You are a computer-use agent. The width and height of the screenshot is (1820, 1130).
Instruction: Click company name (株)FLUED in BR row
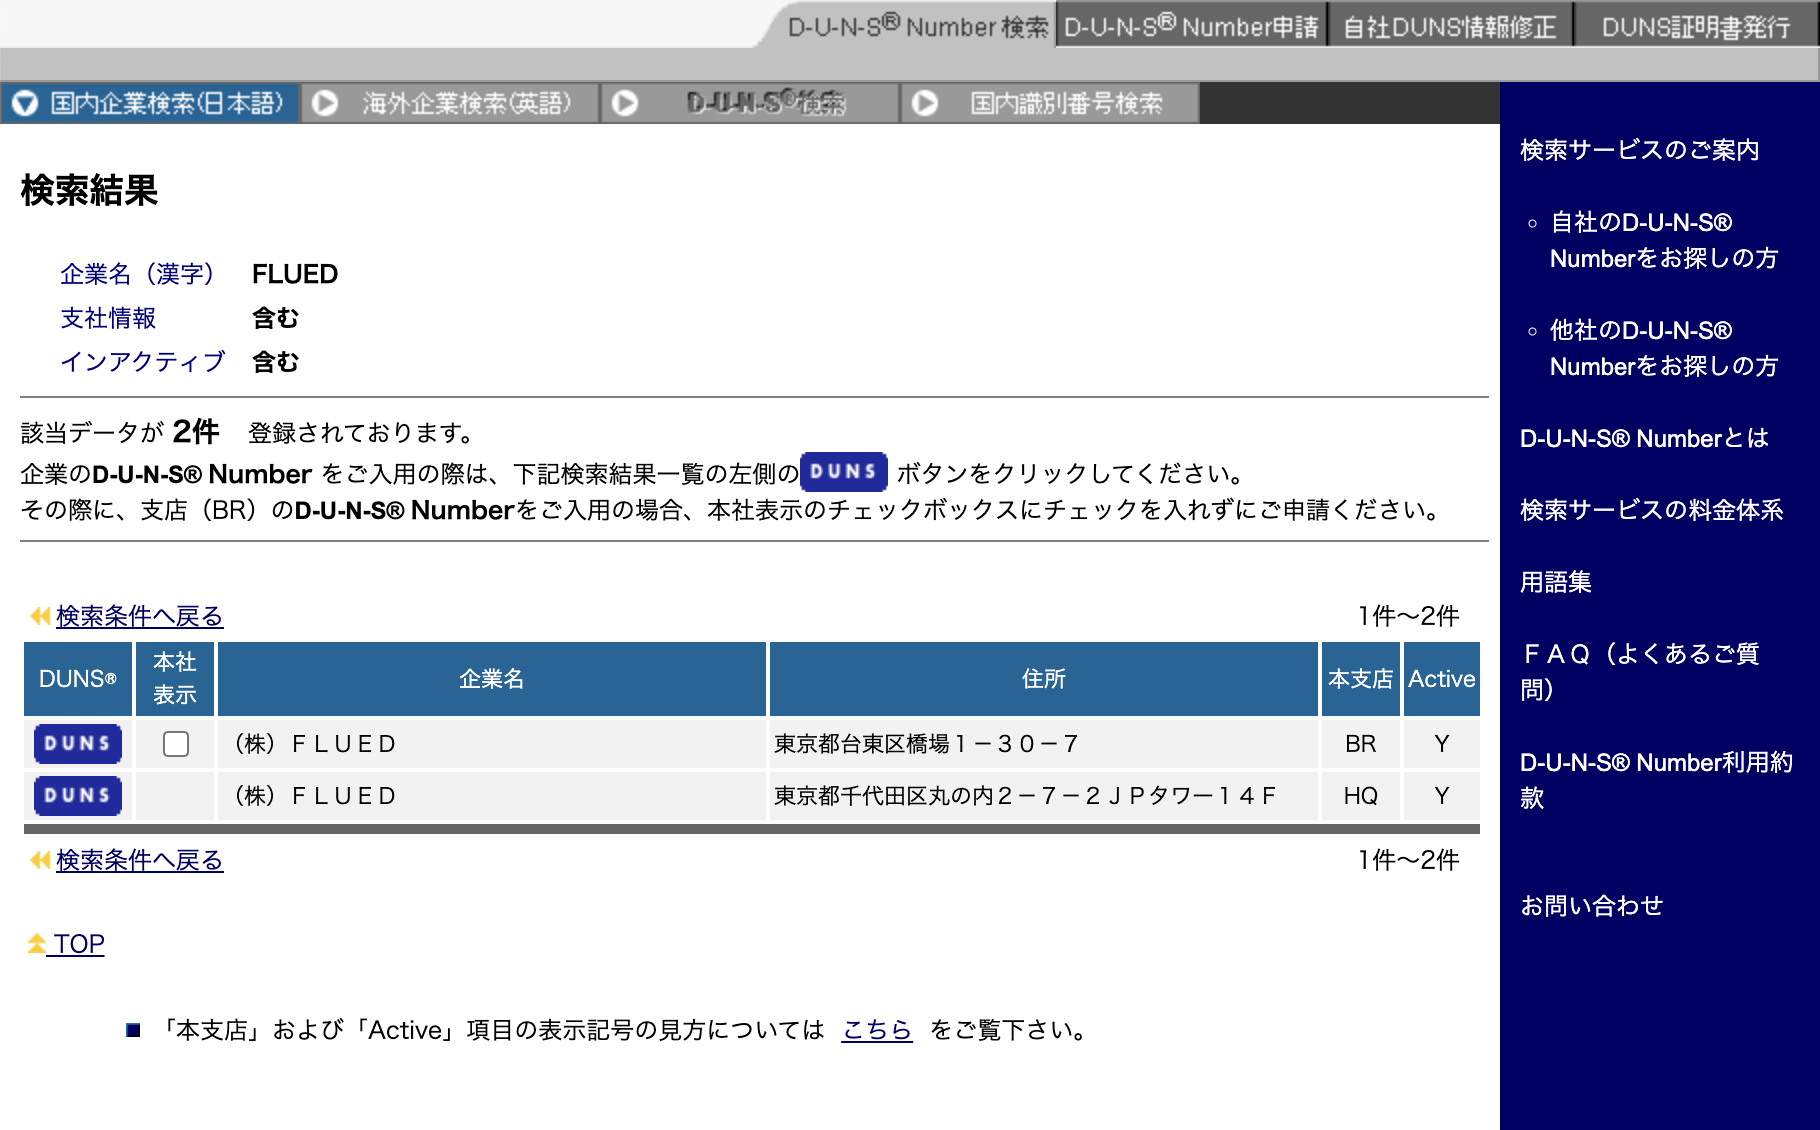coord(316,744)
